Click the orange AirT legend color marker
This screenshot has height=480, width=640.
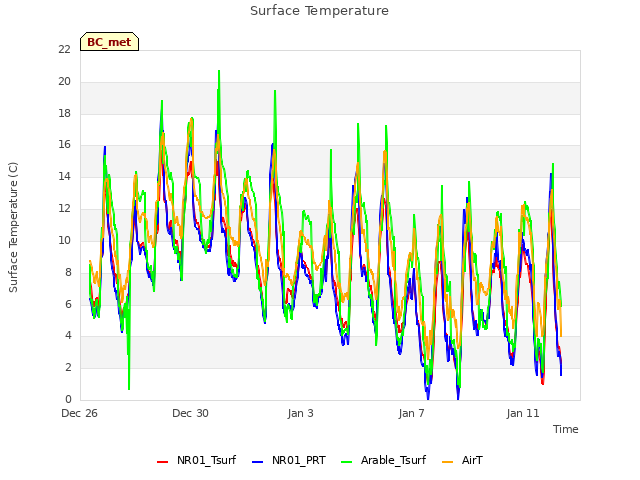coord(448,462)
